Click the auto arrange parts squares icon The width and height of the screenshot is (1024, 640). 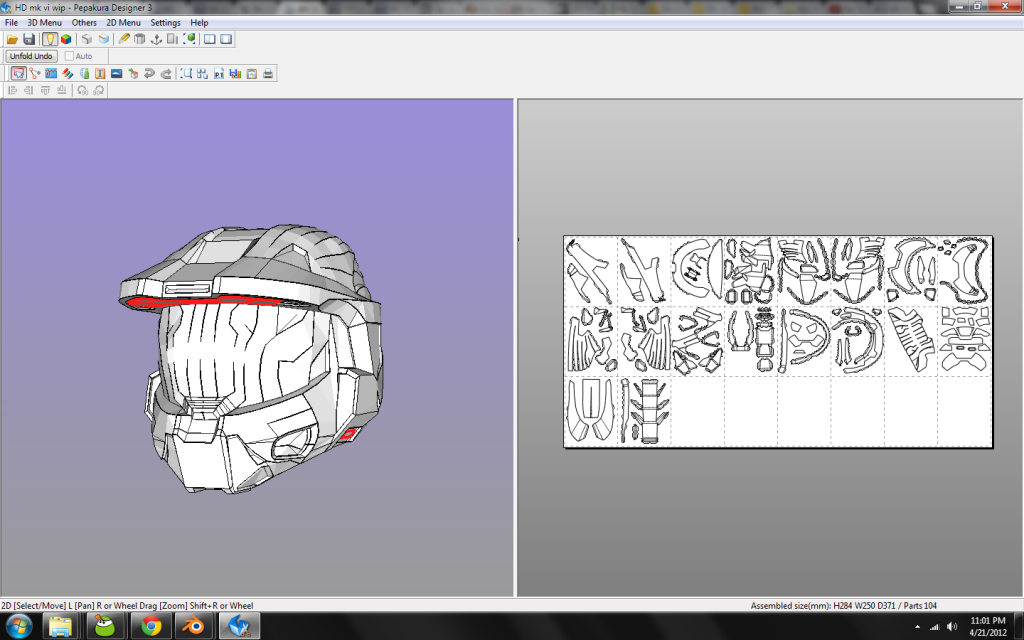click(x=202, y=74)
